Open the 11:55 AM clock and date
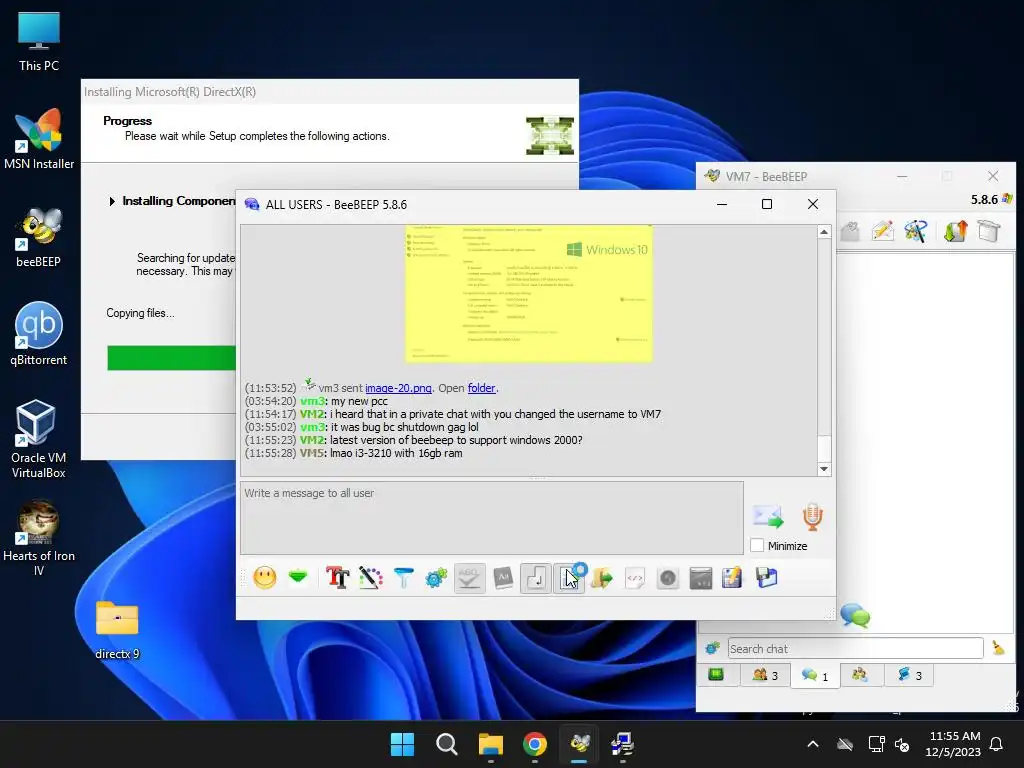This screenshot has width=1024, height=768. tap(953, 744)
